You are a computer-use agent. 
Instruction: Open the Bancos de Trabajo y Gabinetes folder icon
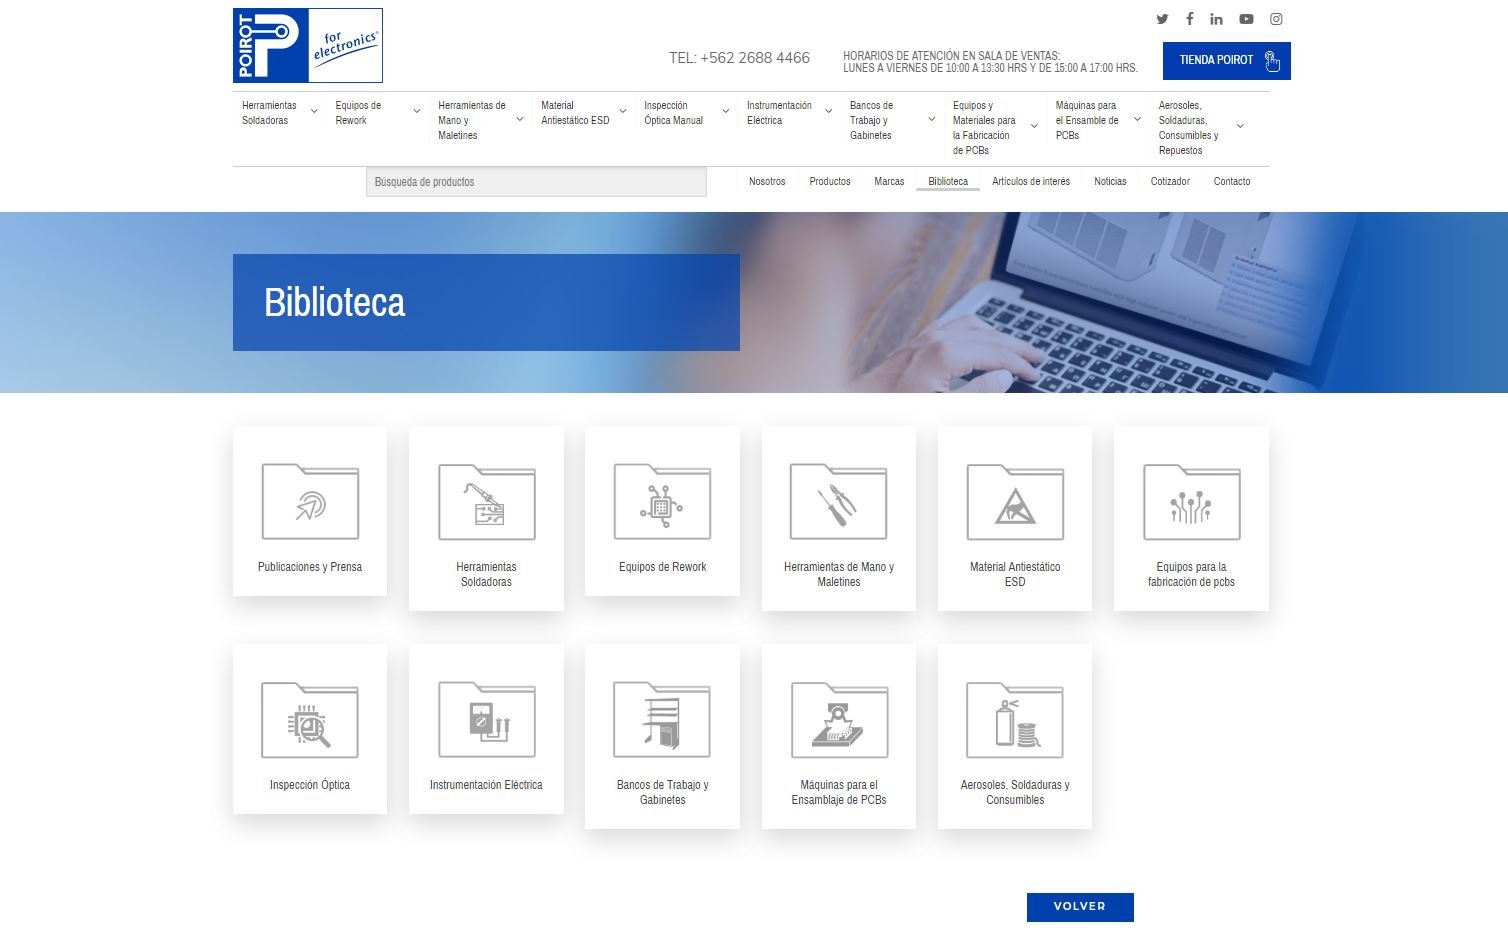[663, 720]
